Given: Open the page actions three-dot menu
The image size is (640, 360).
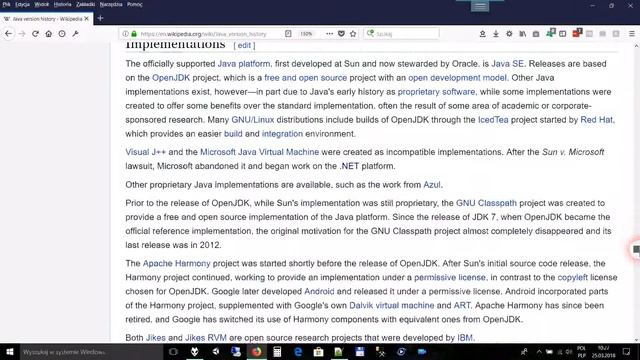Looking at the screenshot, I should (x=329, y=33).
